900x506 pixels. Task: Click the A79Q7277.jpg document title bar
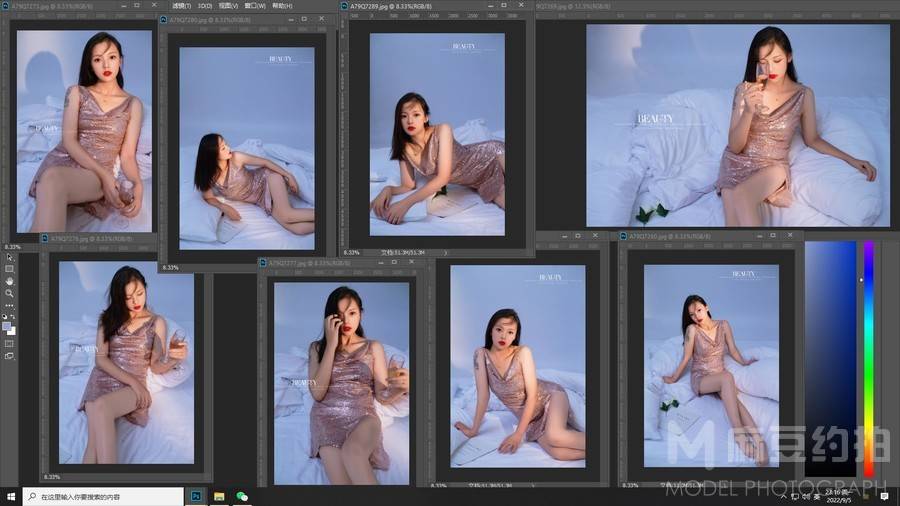(x=340, y=263)
